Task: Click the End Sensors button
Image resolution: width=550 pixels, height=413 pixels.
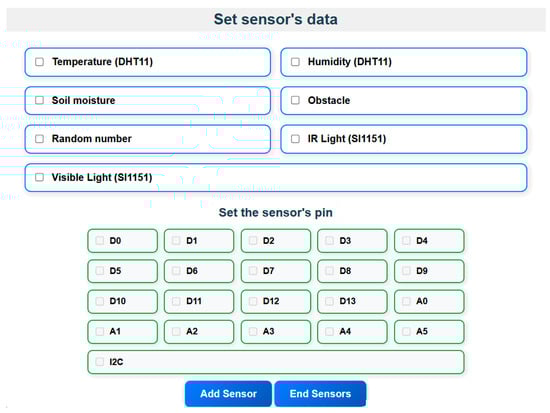Action: pos(320,394)
